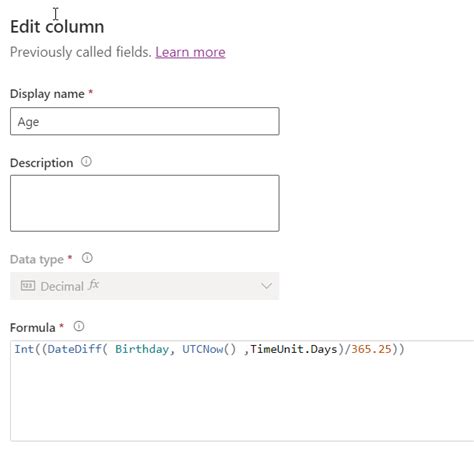Open the Decimal data type dropdown
Viewport: 474px width, 450px height.
(x=145, y=286)
